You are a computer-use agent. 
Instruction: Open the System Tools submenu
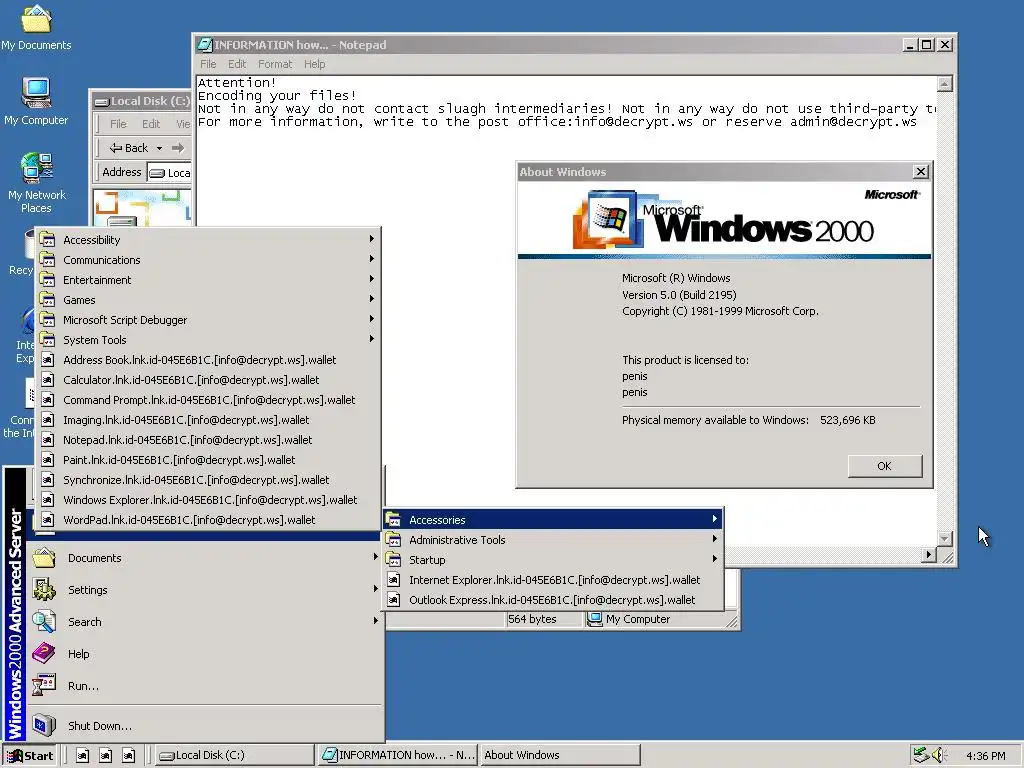[x=208, y=340]
